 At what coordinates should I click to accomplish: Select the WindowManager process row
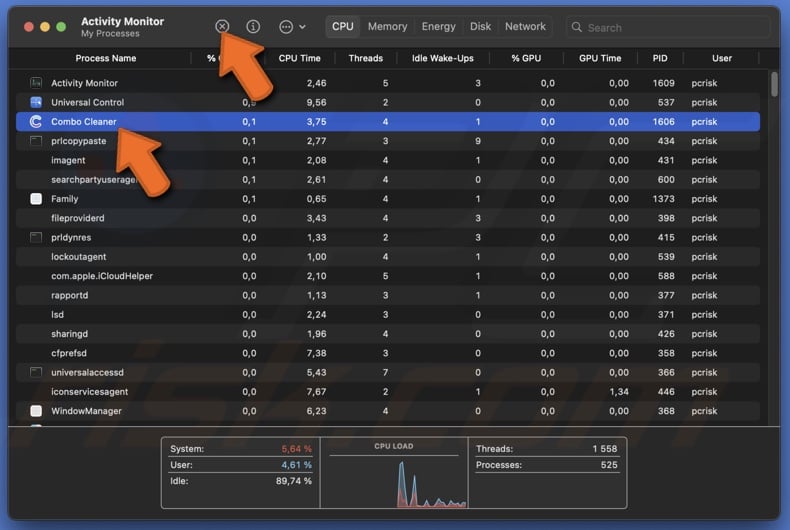pyautogui.click(x=388, y=411)
